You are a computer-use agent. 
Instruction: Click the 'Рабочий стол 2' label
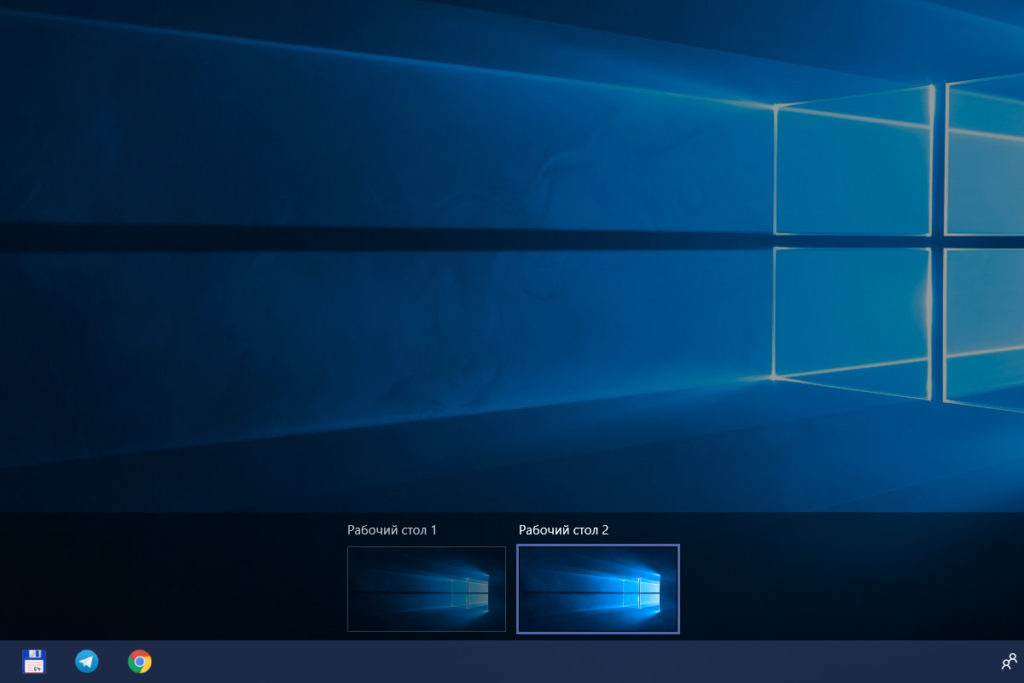564,530
